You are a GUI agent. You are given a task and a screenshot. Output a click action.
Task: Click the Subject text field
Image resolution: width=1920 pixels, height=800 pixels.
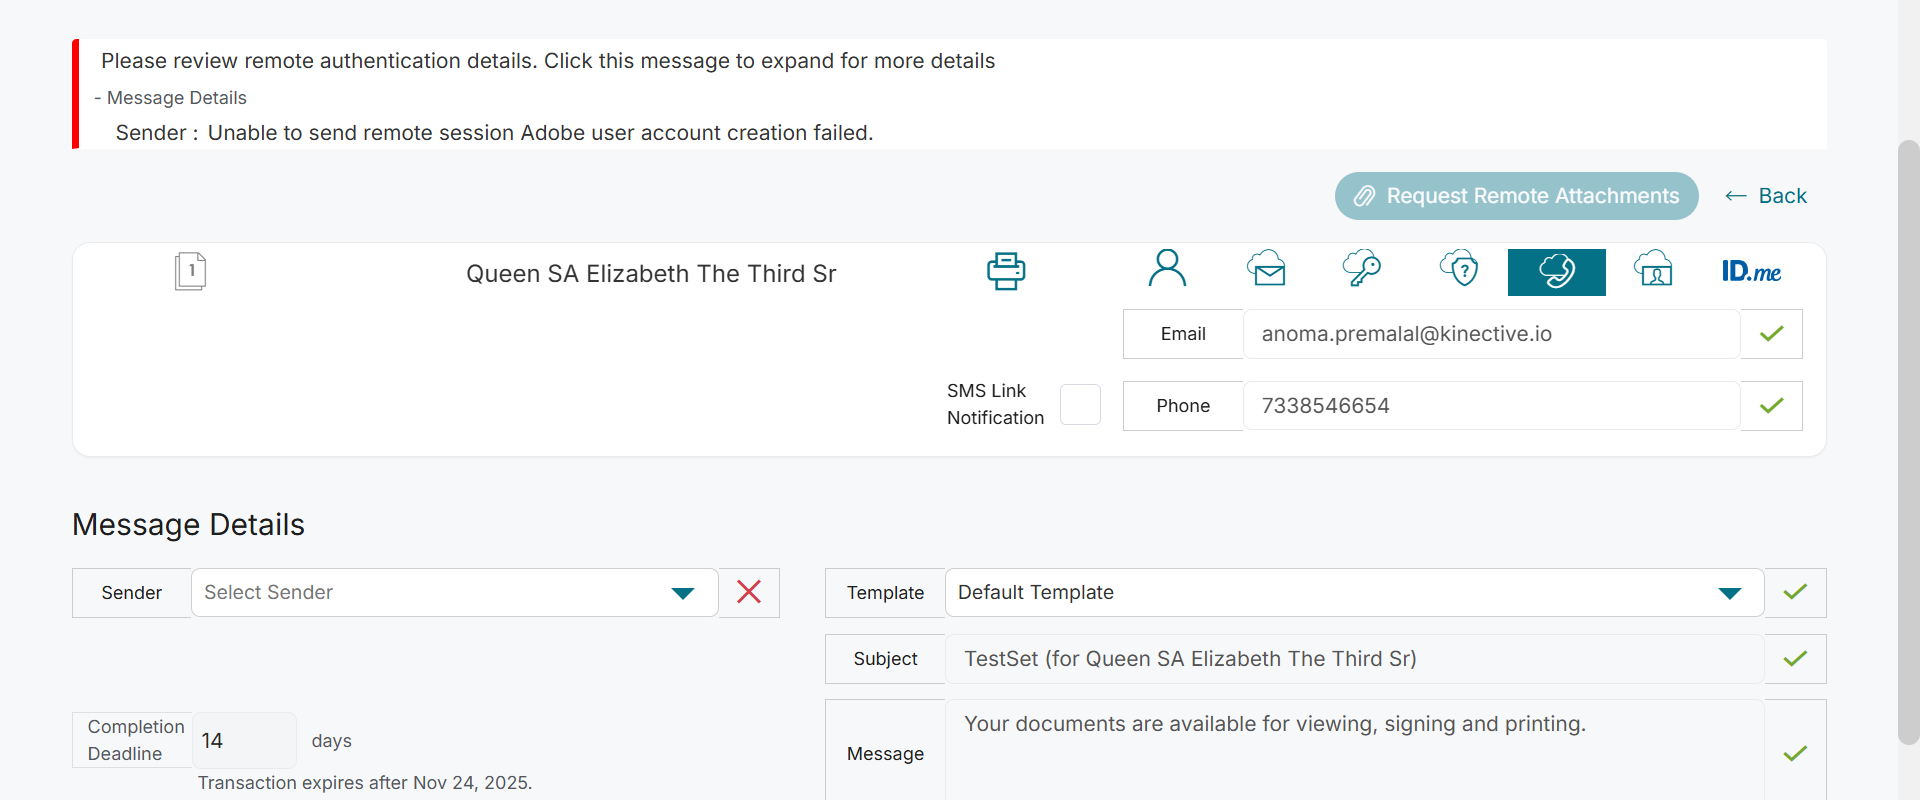point(1353,659)
